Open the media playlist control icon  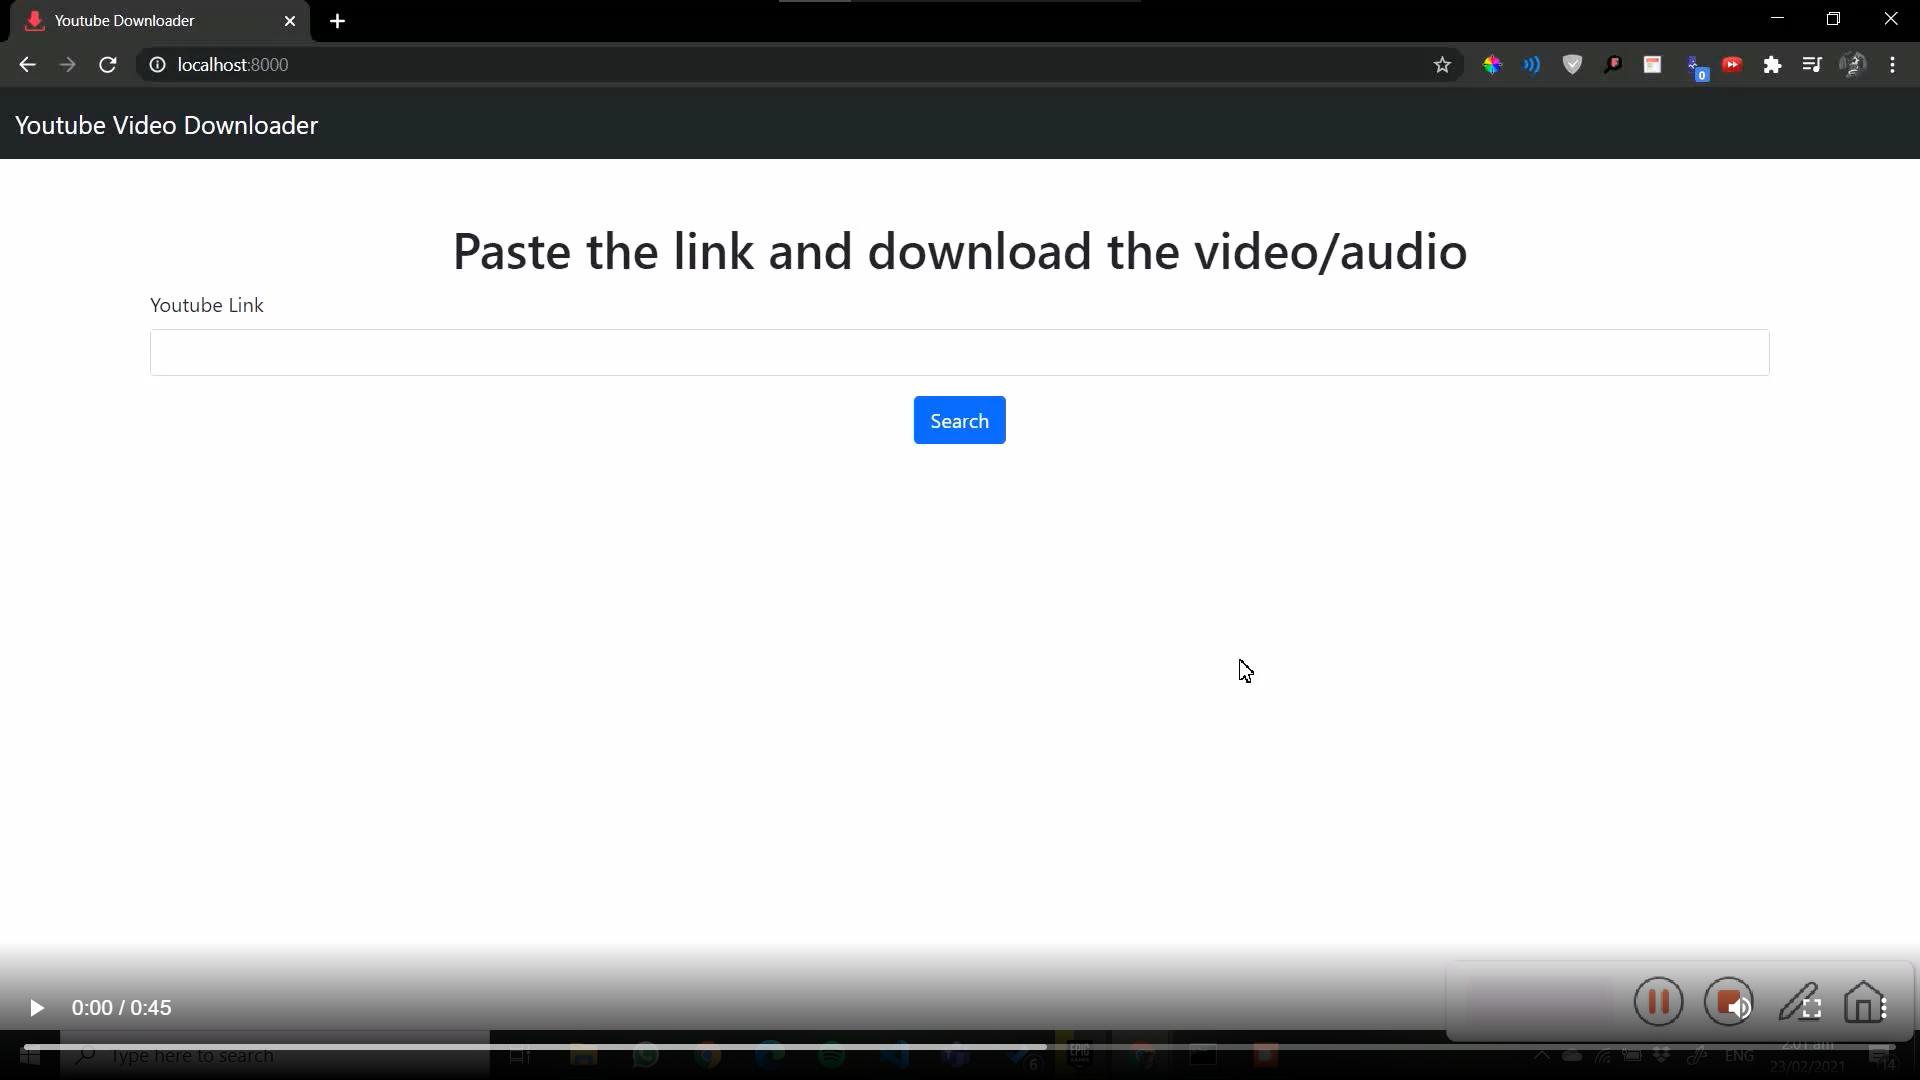coord(1812,64)
